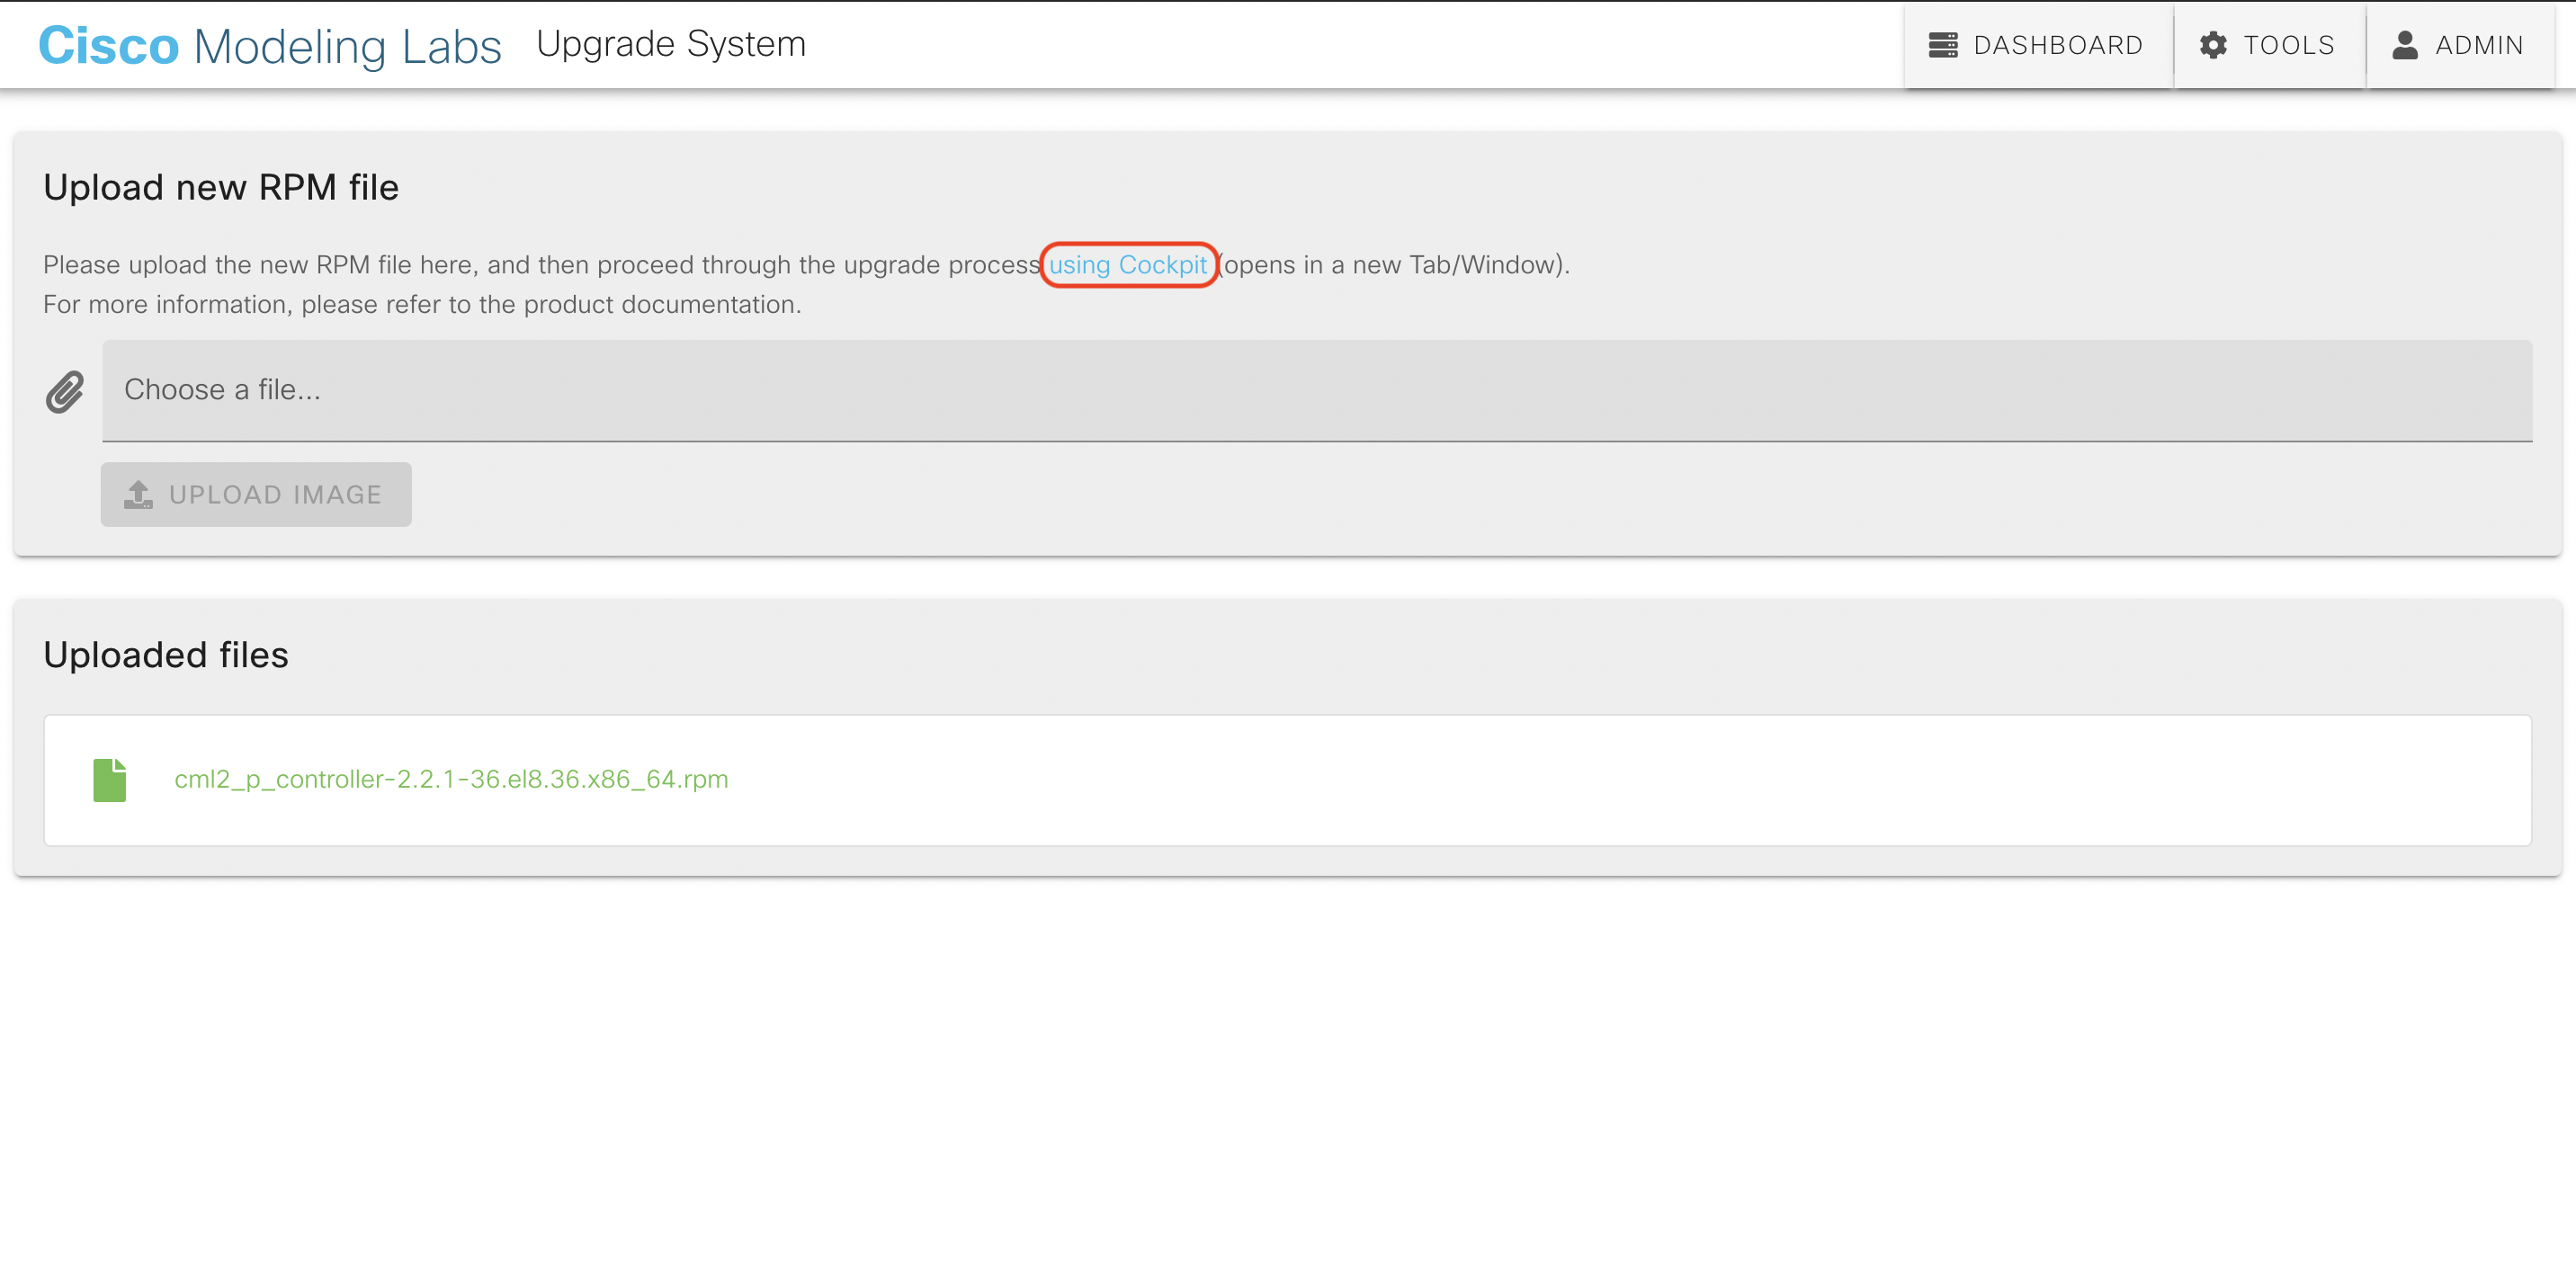Click the Cisco logo text
This screenshot has height=1284, width=2576.
108,46
